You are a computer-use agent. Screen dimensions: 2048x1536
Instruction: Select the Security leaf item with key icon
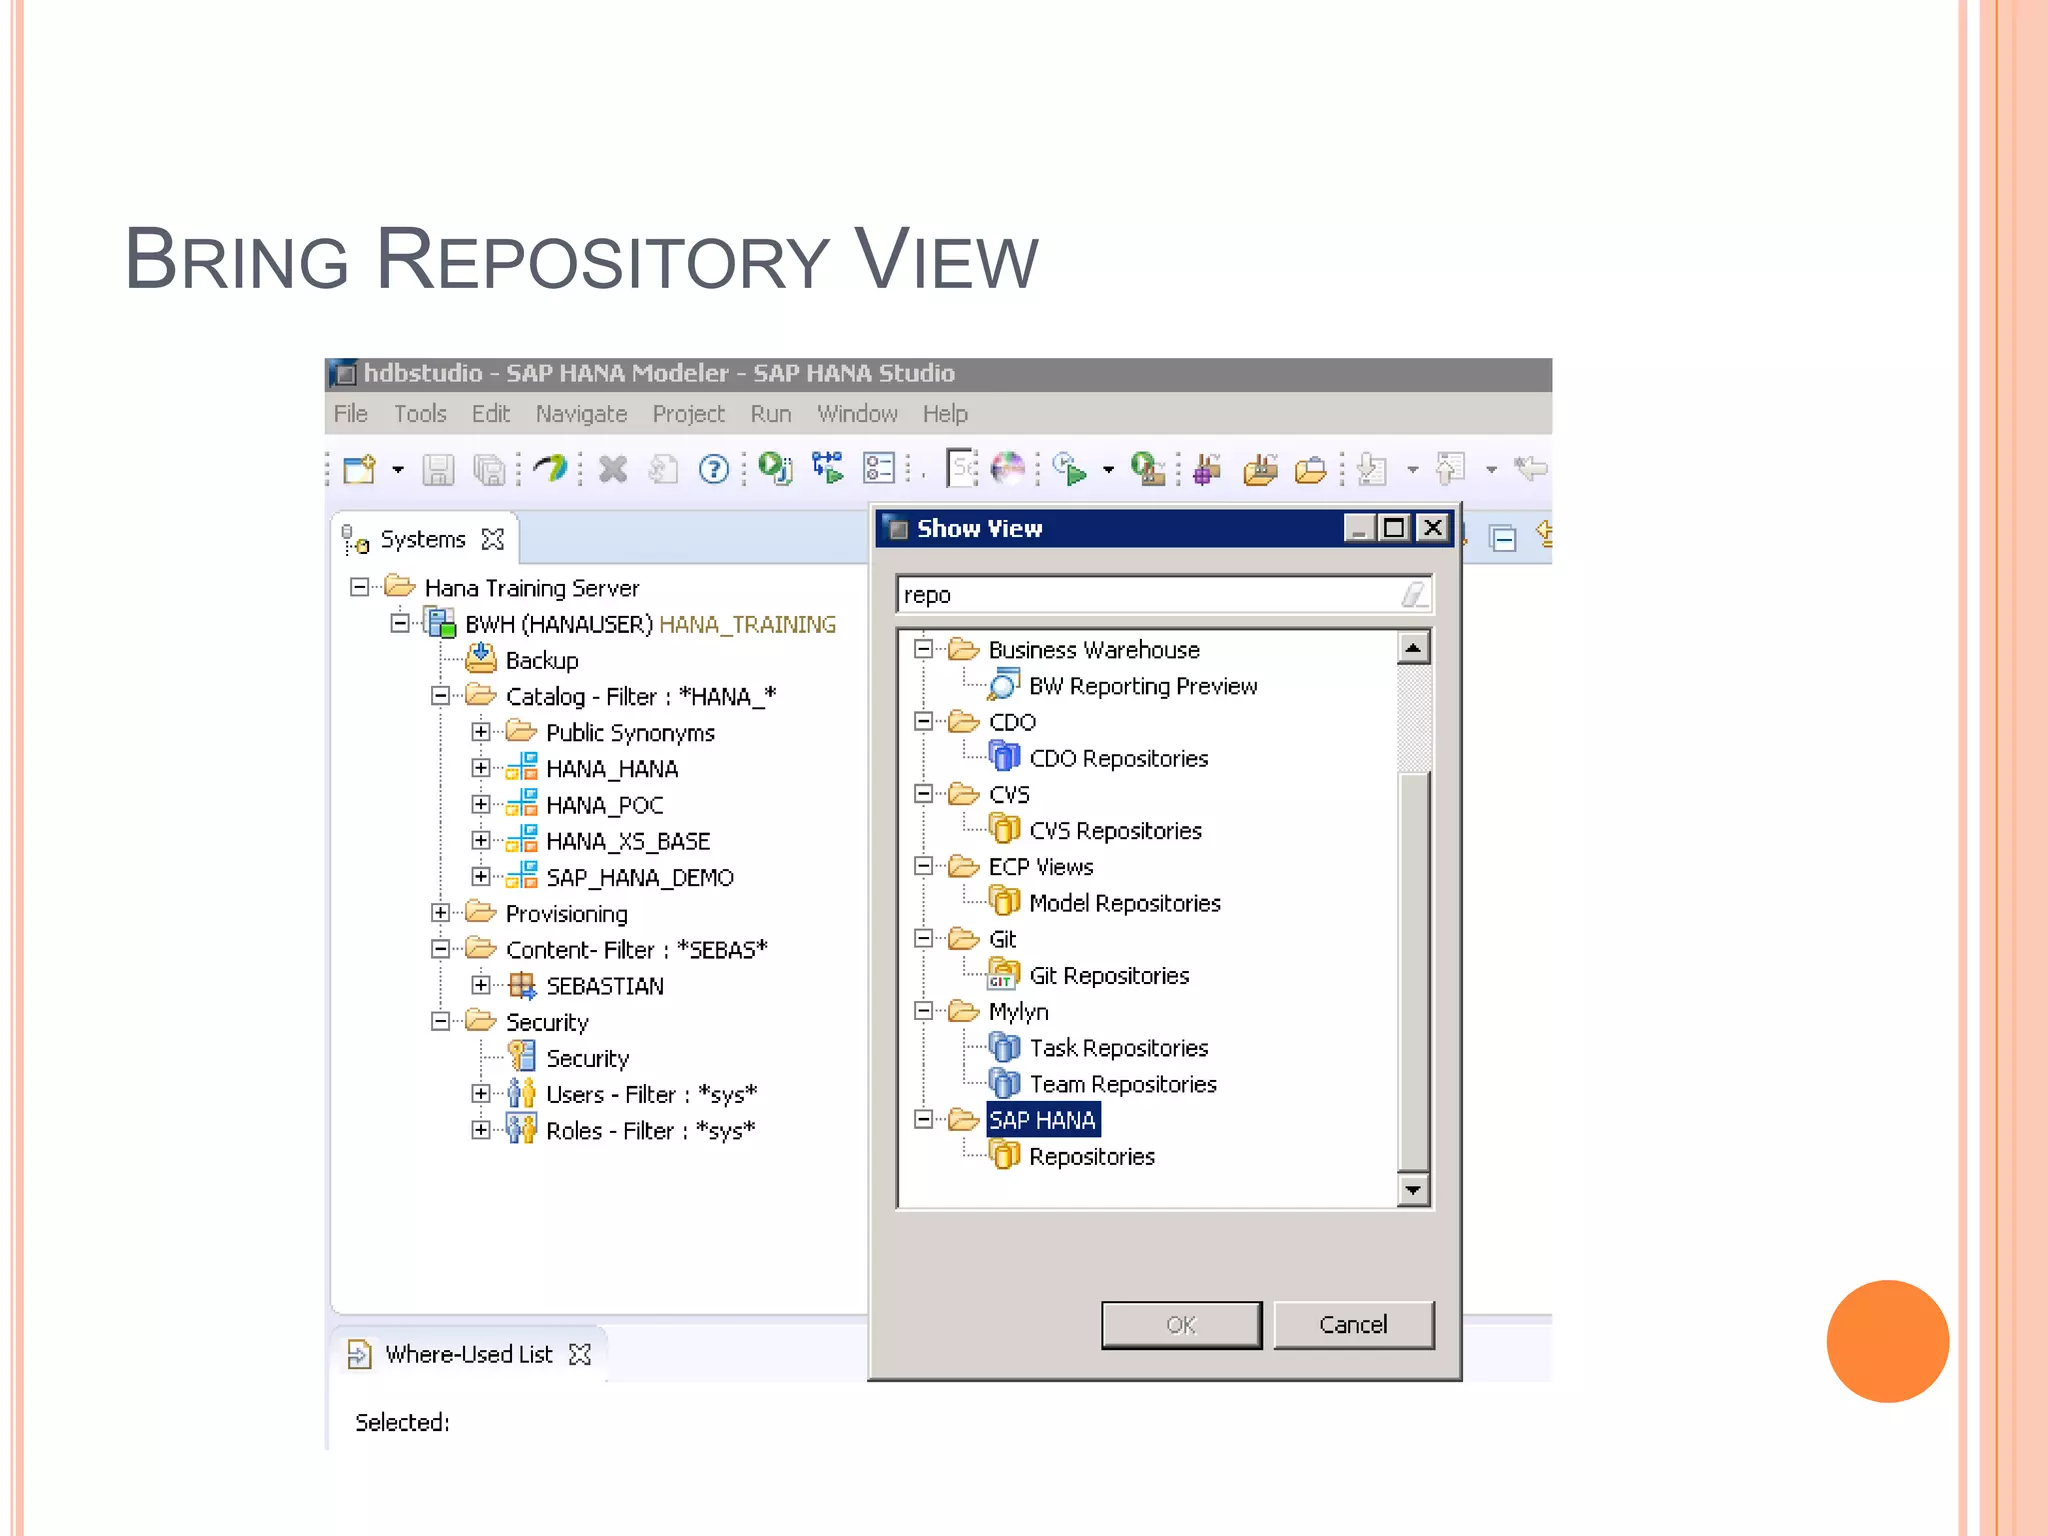tap(588, 1058)
